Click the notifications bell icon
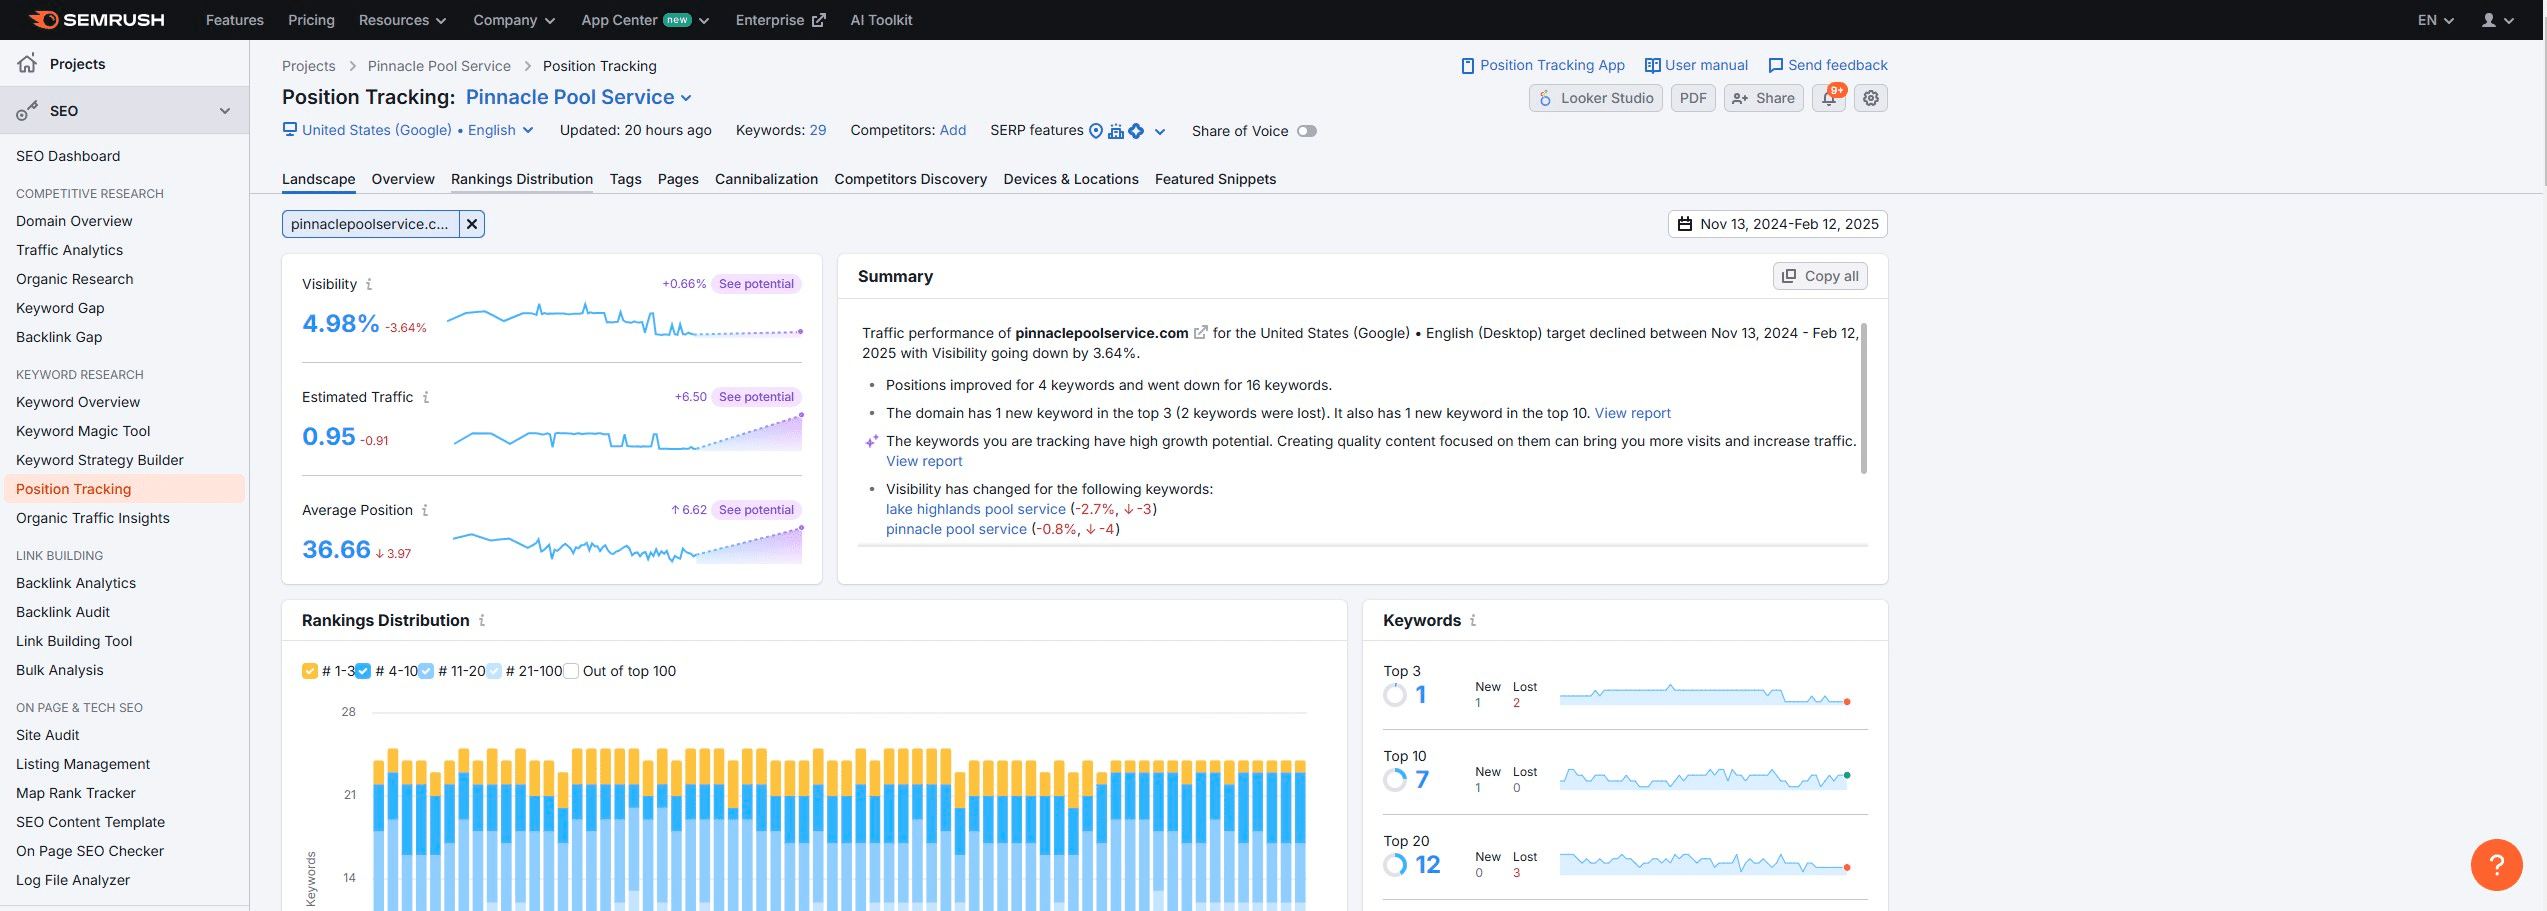The width and height of the screenshot is (2547, 911). pyautogui.click(x=1829, y=98)
